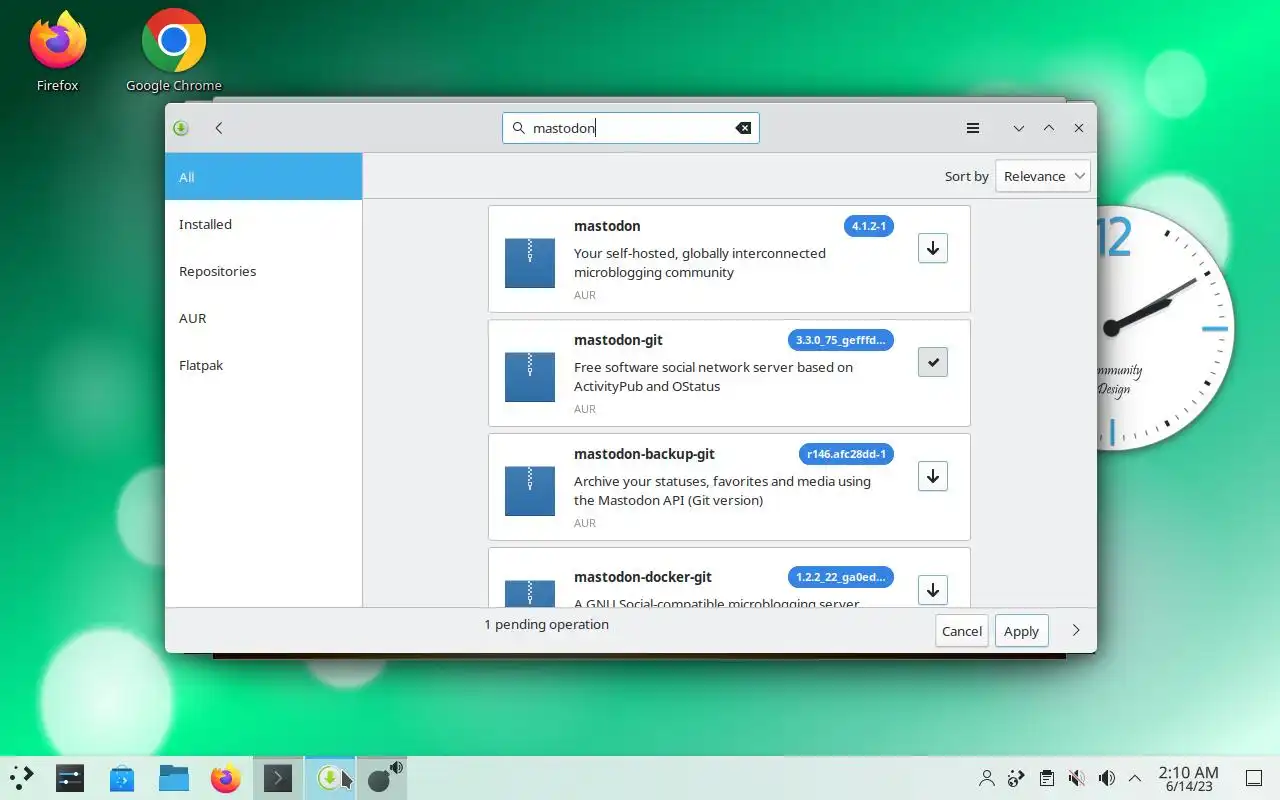Click the search magnifier icon
Screen dimensions: 1280x800
pyautogui.click(x=518, y=128)
